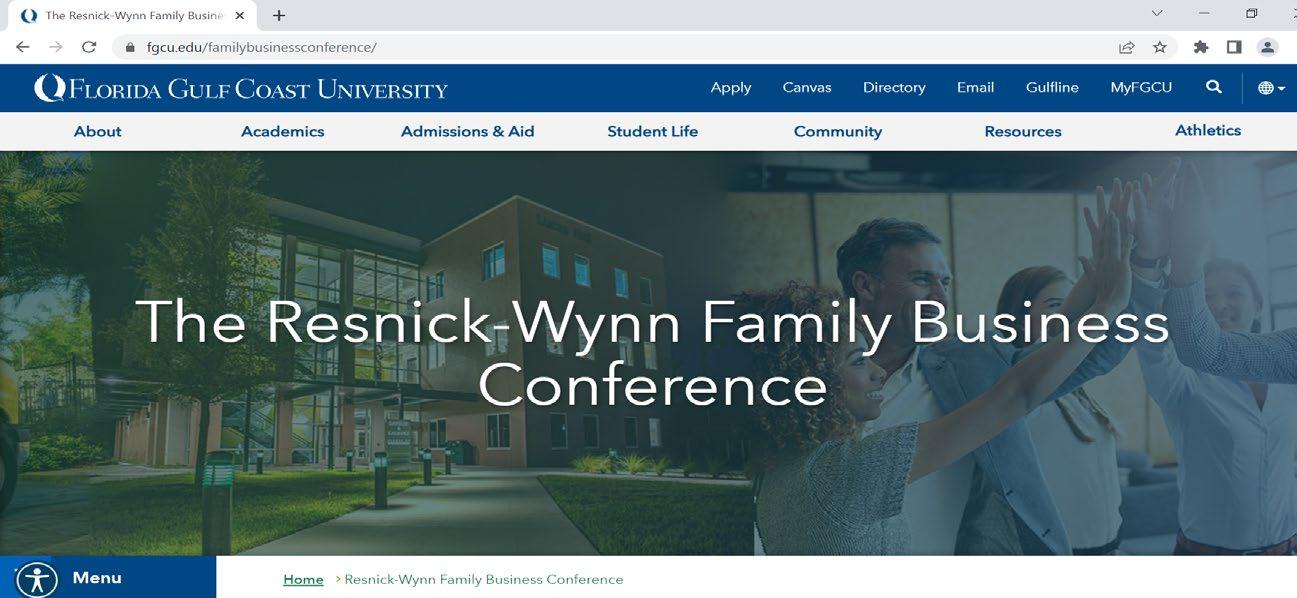Open the extensions puzzle icon
This screenshot has height=598, width=1297.
pos(1201,47)
